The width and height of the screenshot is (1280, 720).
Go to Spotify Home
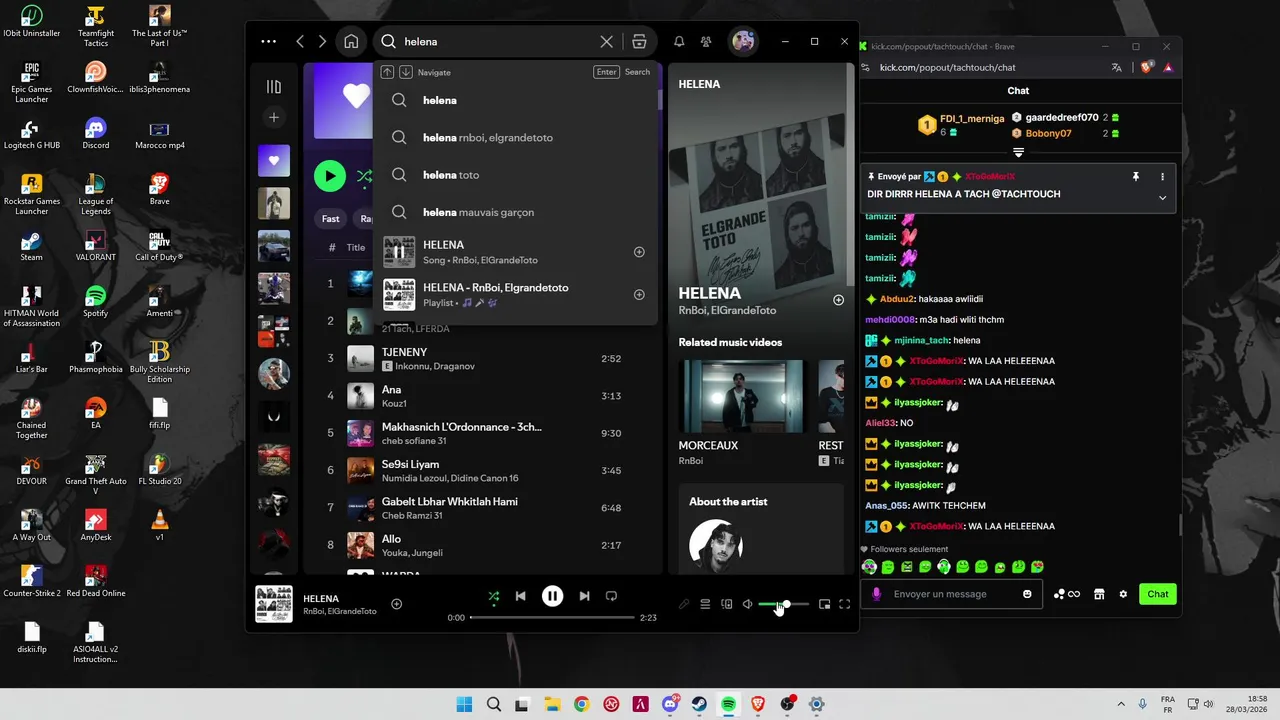coord(351,42)
